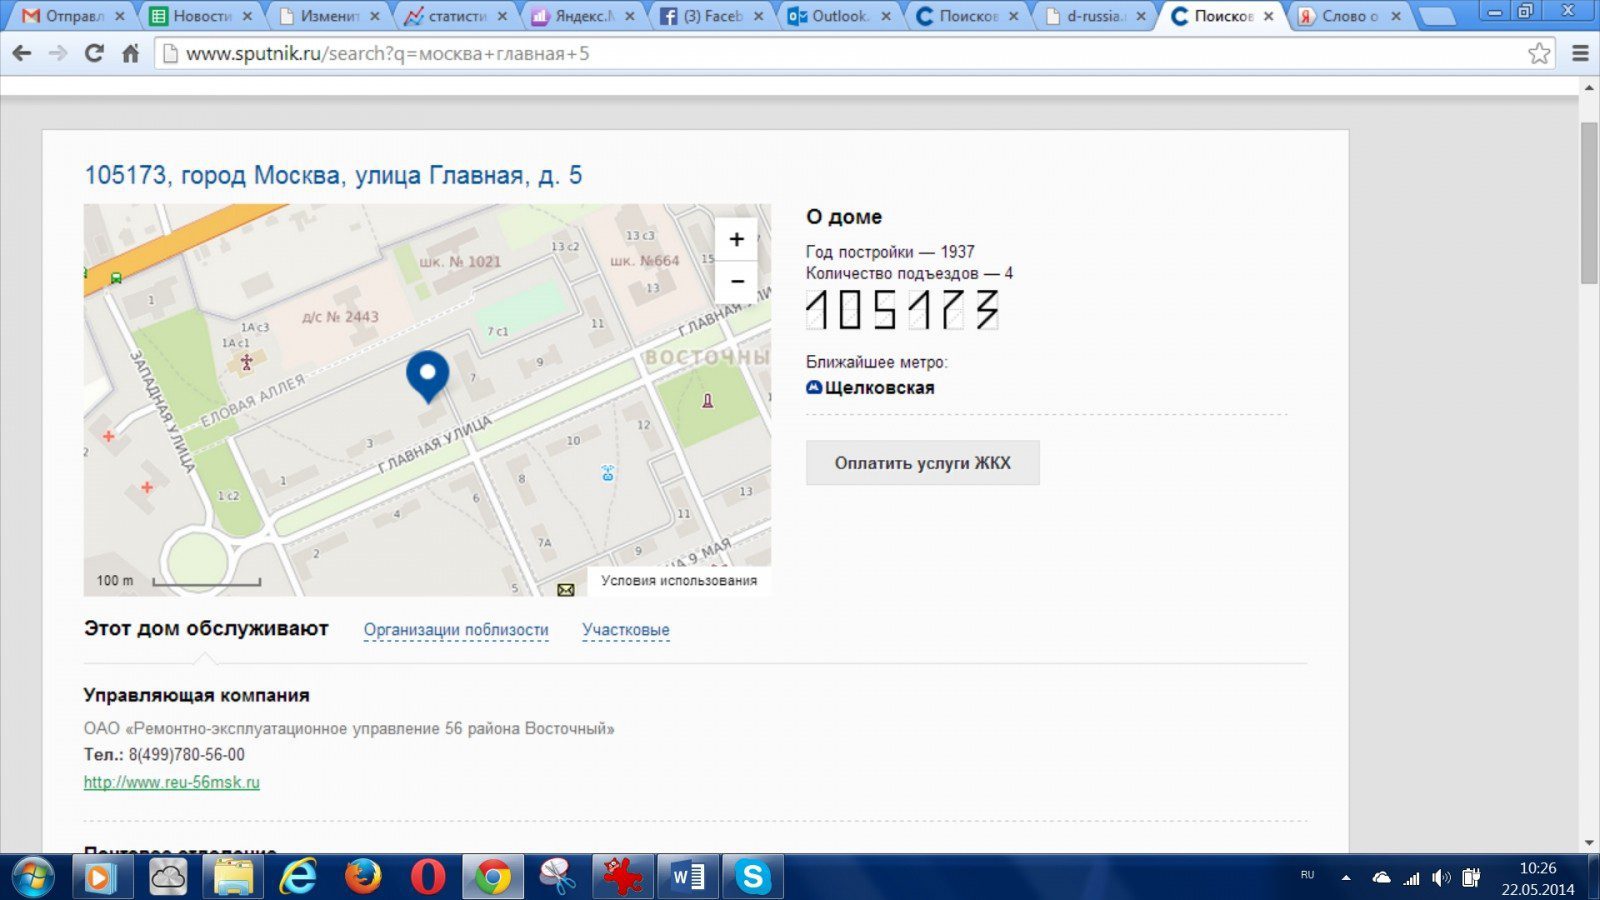Screen dimensions: 1600x900
Task: Click the page vertical scrollbar thumb
Action: pos(1589,203)
